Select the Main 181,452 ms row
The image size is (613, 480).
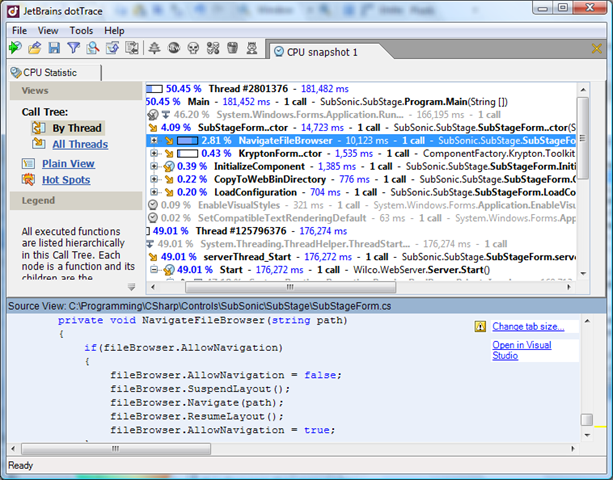coord(361,102)
